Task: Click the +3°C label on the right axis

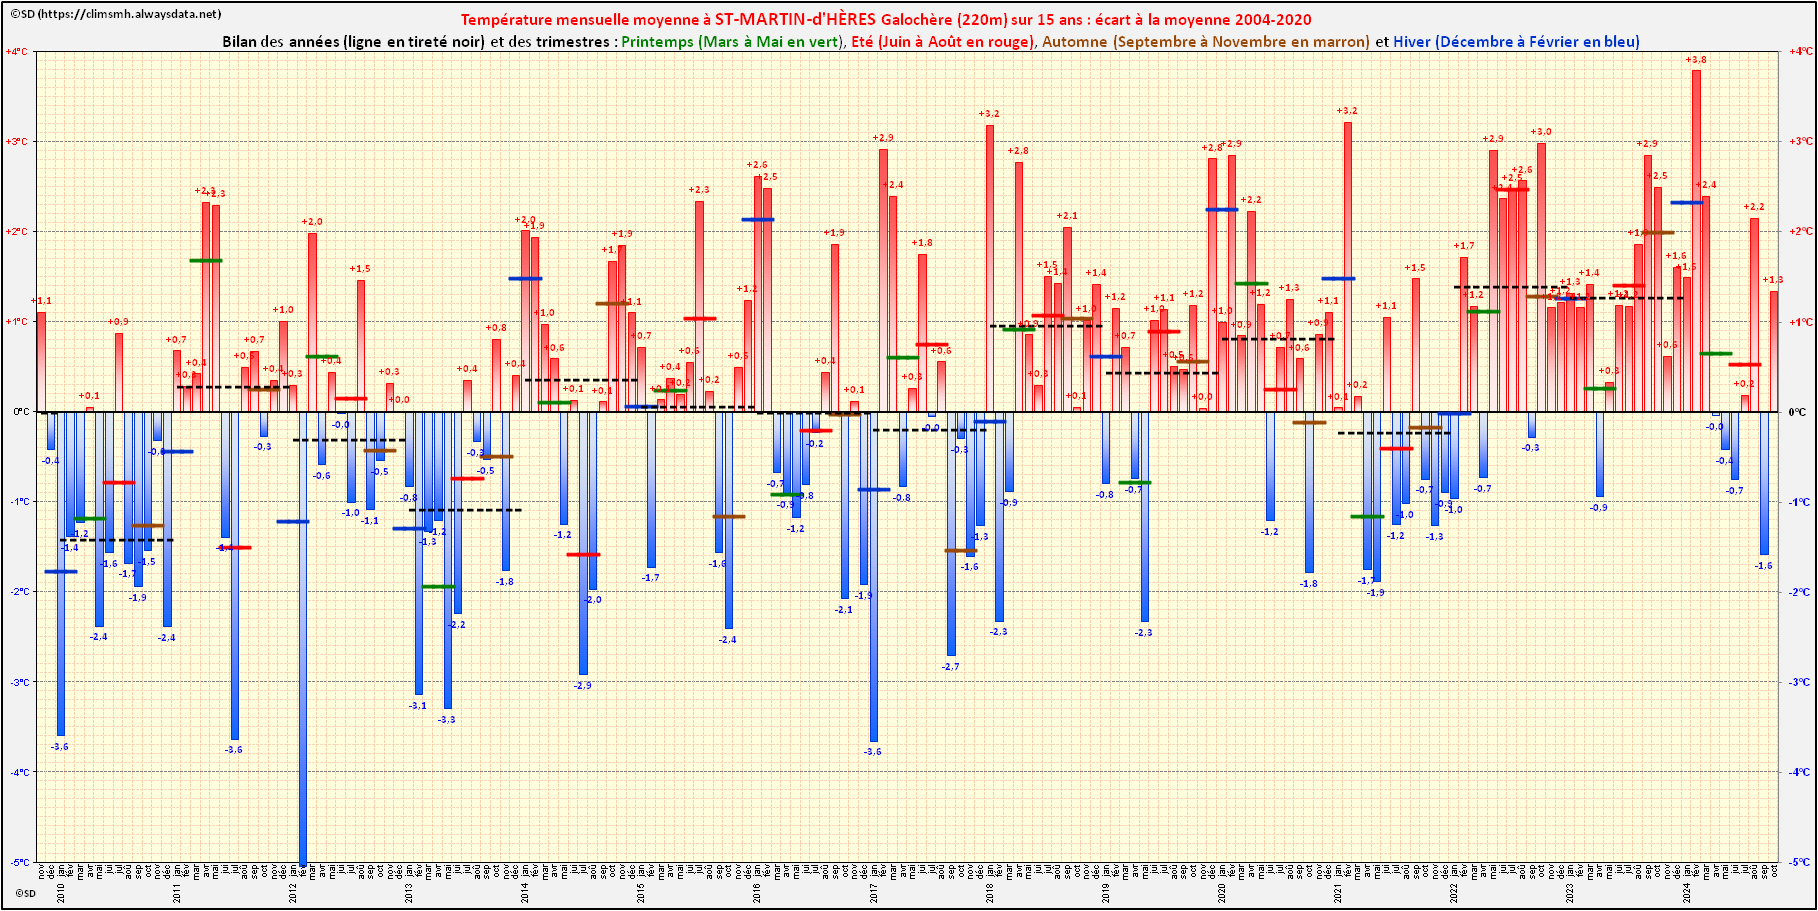Action: [1800, 141]
